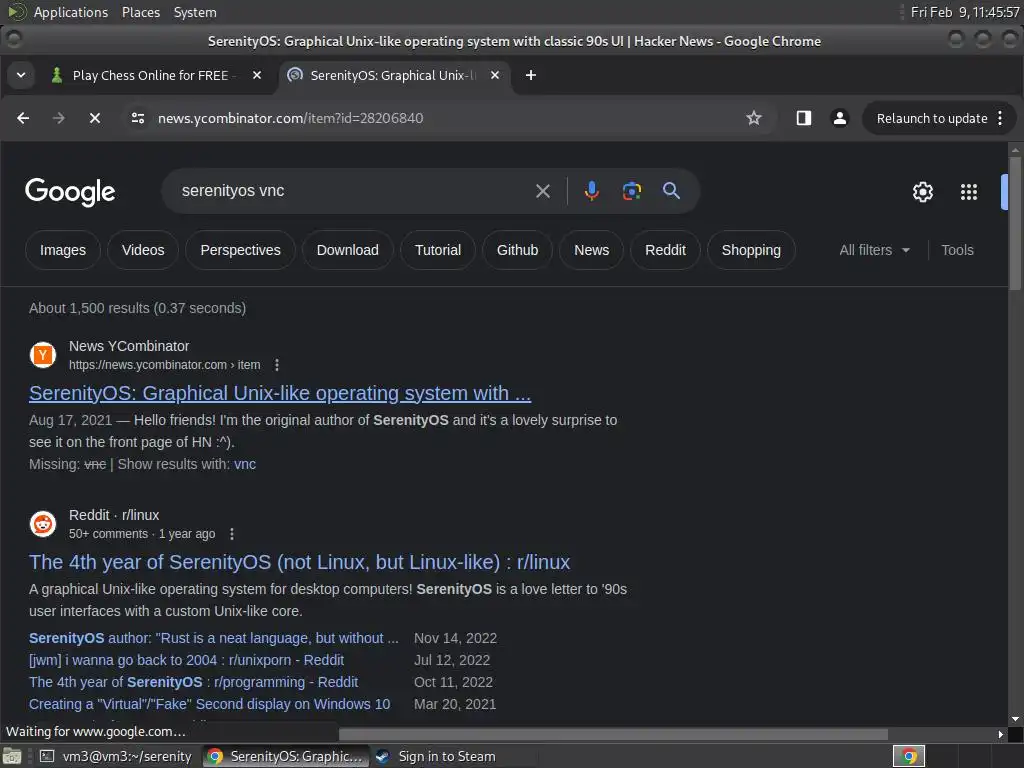Open the jwm unixporn Reddit link

pos(186,660)
